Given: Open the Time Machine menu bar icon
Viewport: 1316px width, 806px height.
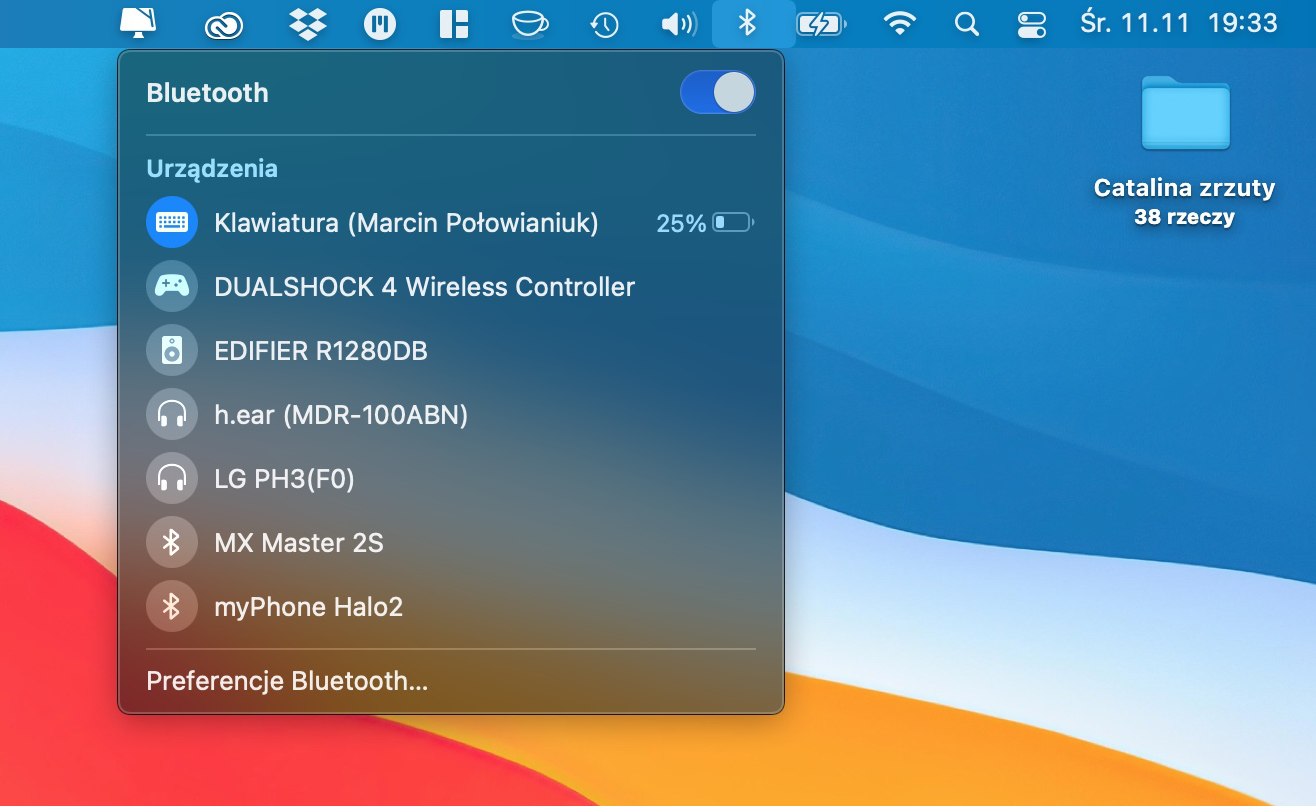Looking at the screenshot, I should pos(604,25).
